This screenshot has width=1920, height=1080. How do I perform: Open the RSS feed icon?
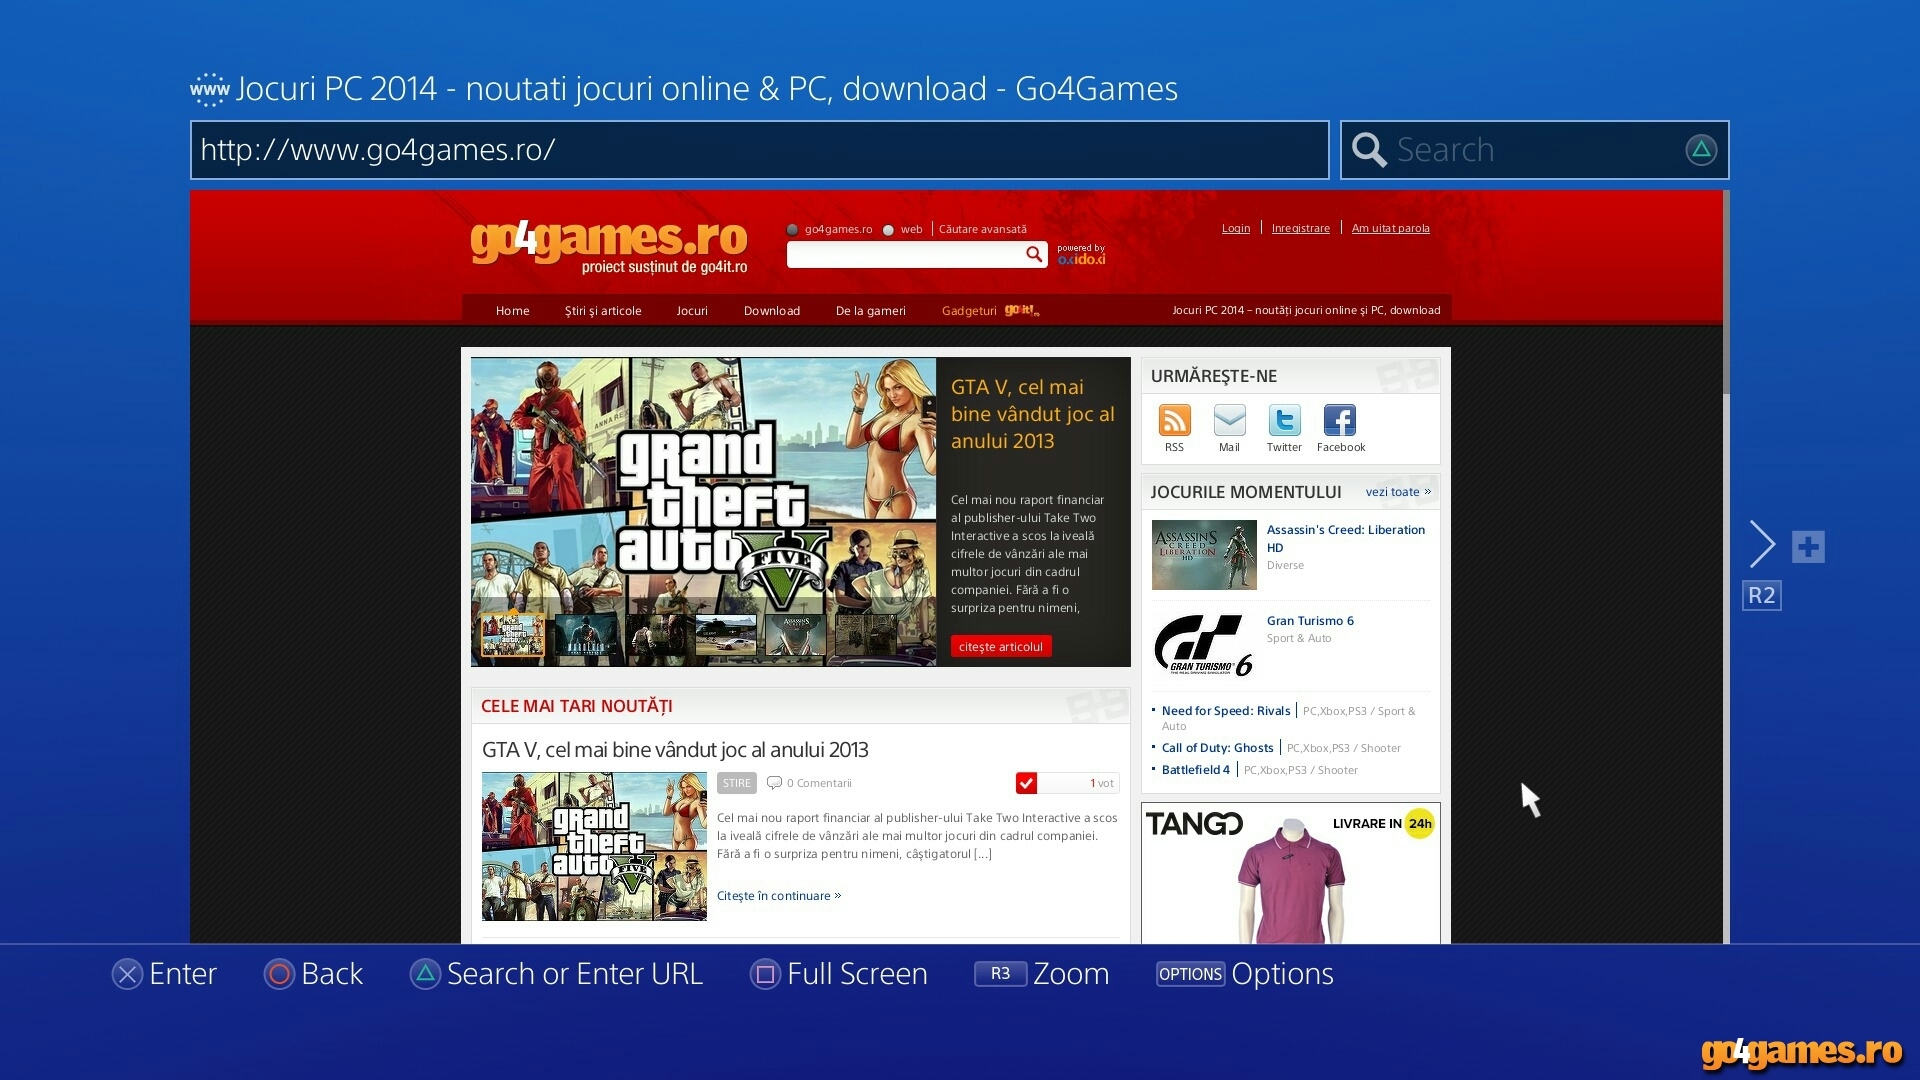click(1174, 420)
